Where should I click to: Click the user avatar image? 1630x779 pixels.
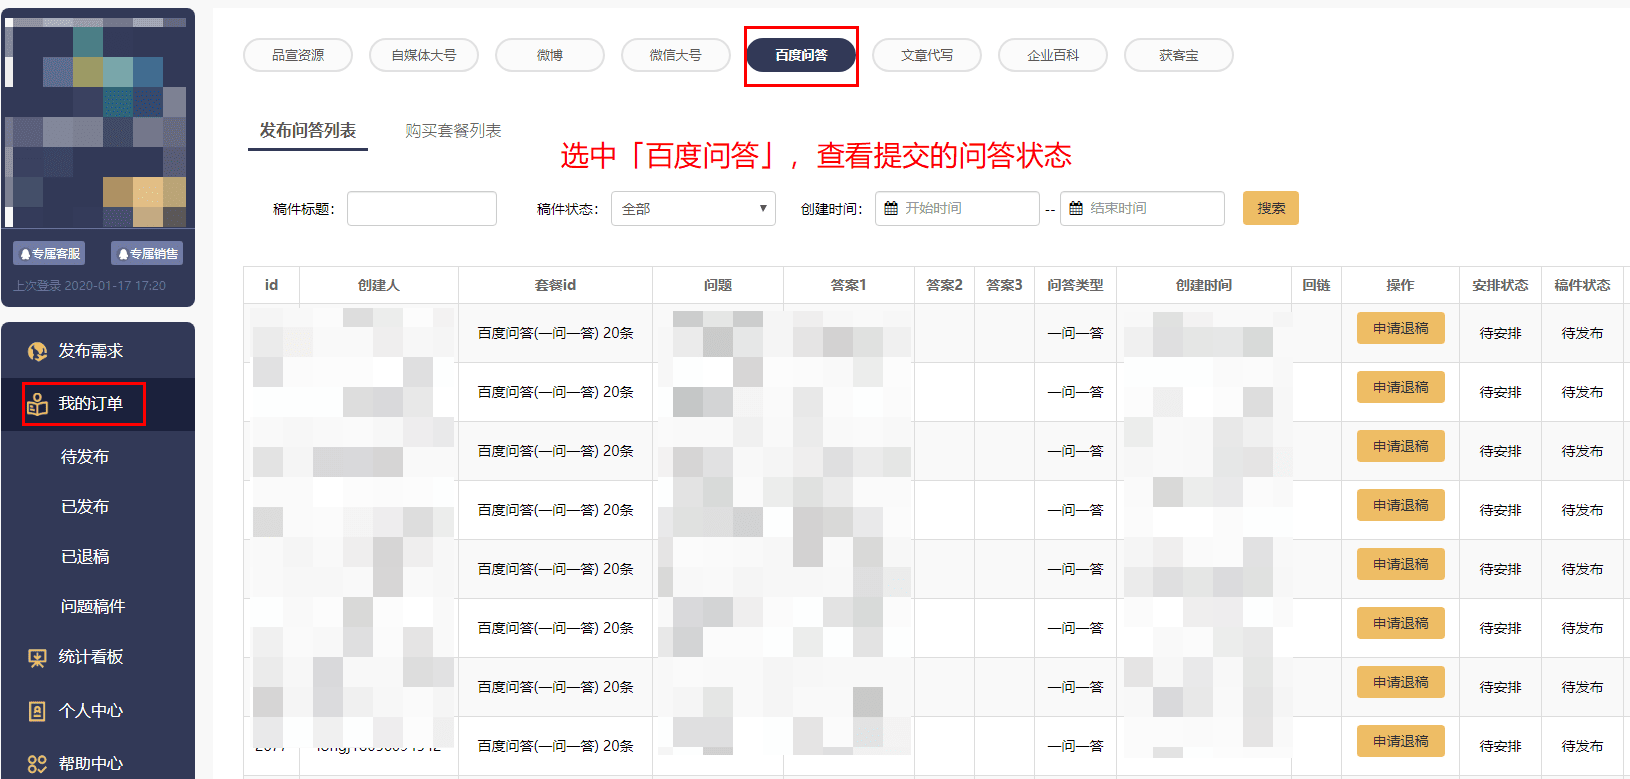96,120
